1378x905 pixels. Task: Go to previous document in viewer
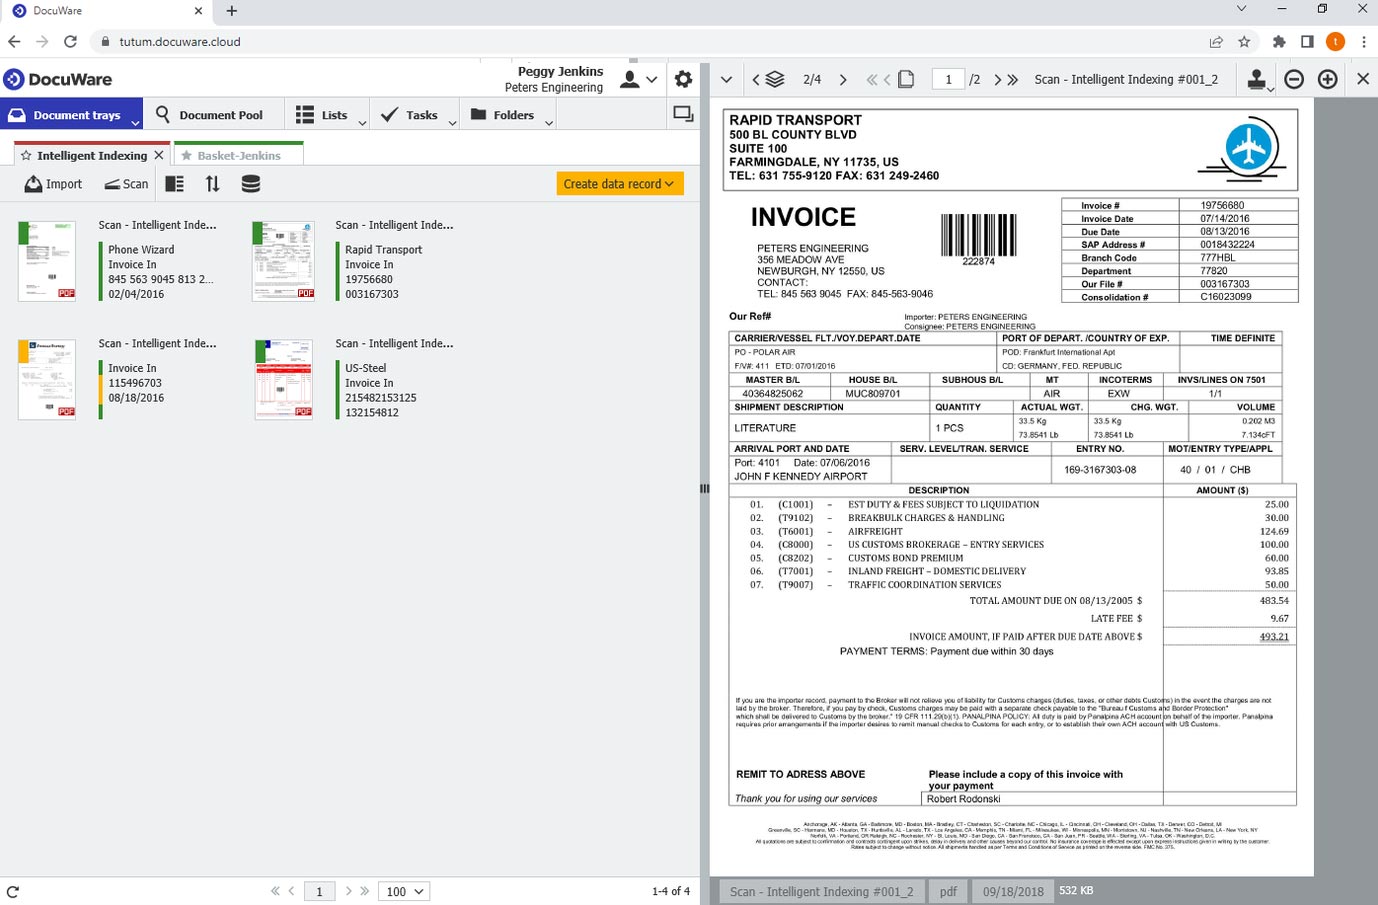click(756, 80)
